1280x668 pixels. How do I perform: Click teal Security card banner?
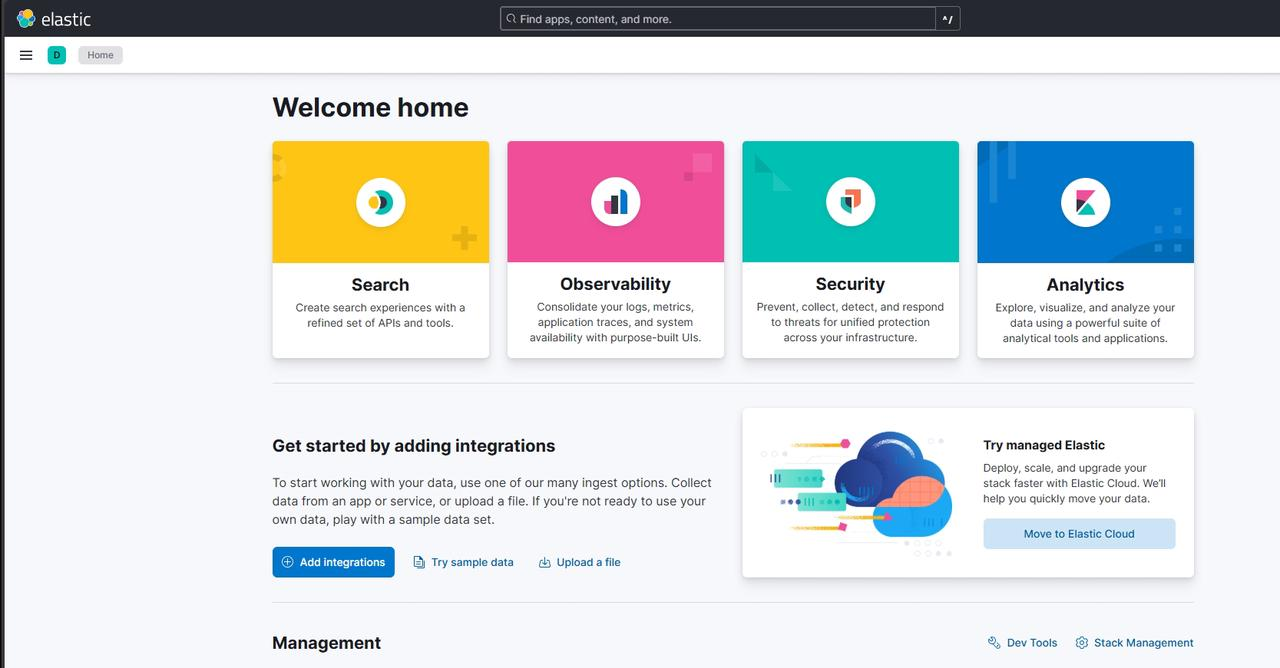(x=850, y=202)
